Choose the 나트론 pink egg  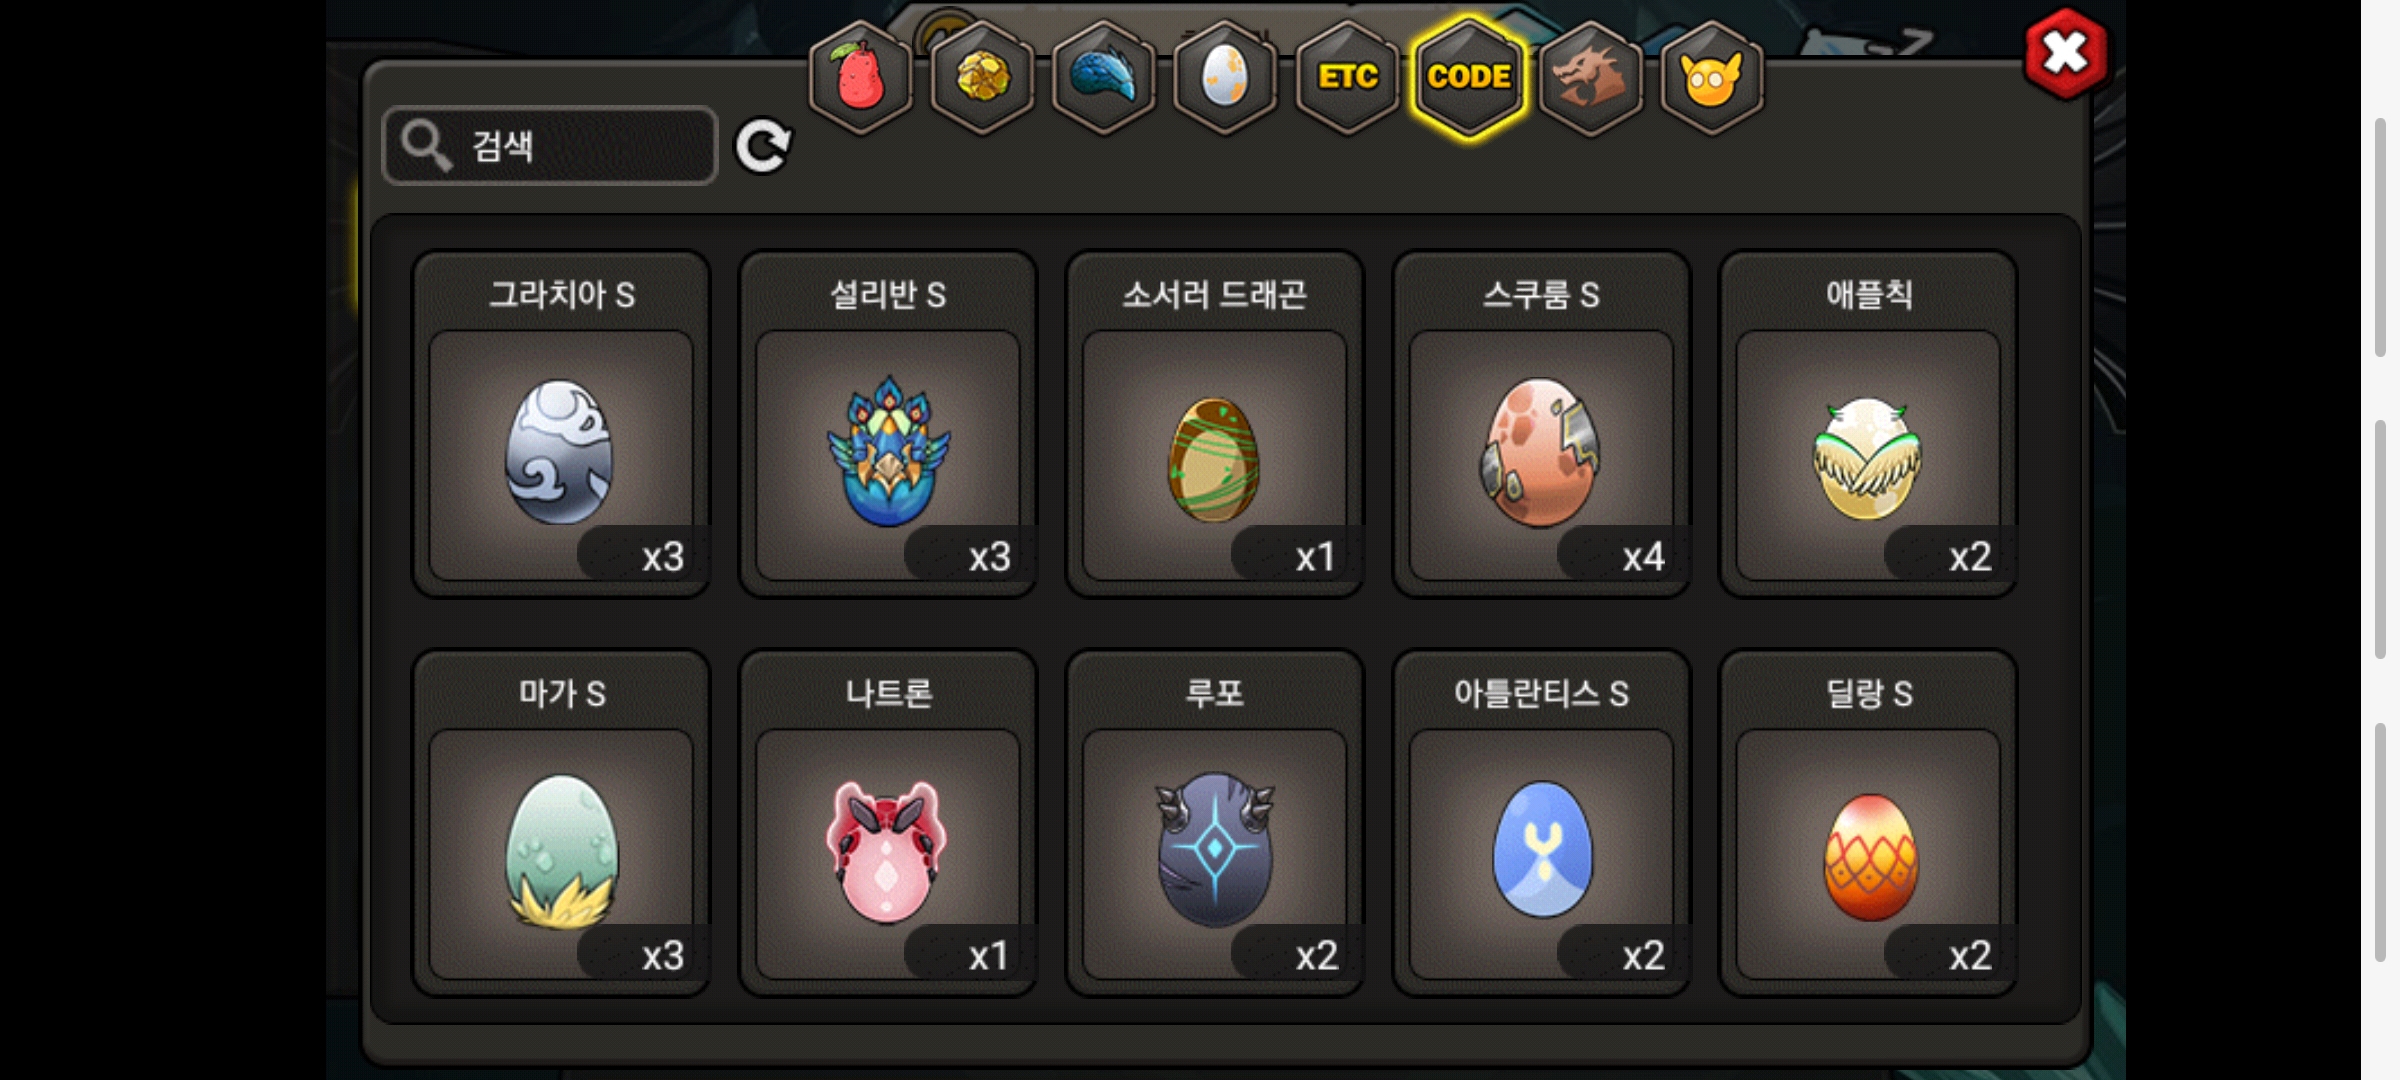(888, 823)
